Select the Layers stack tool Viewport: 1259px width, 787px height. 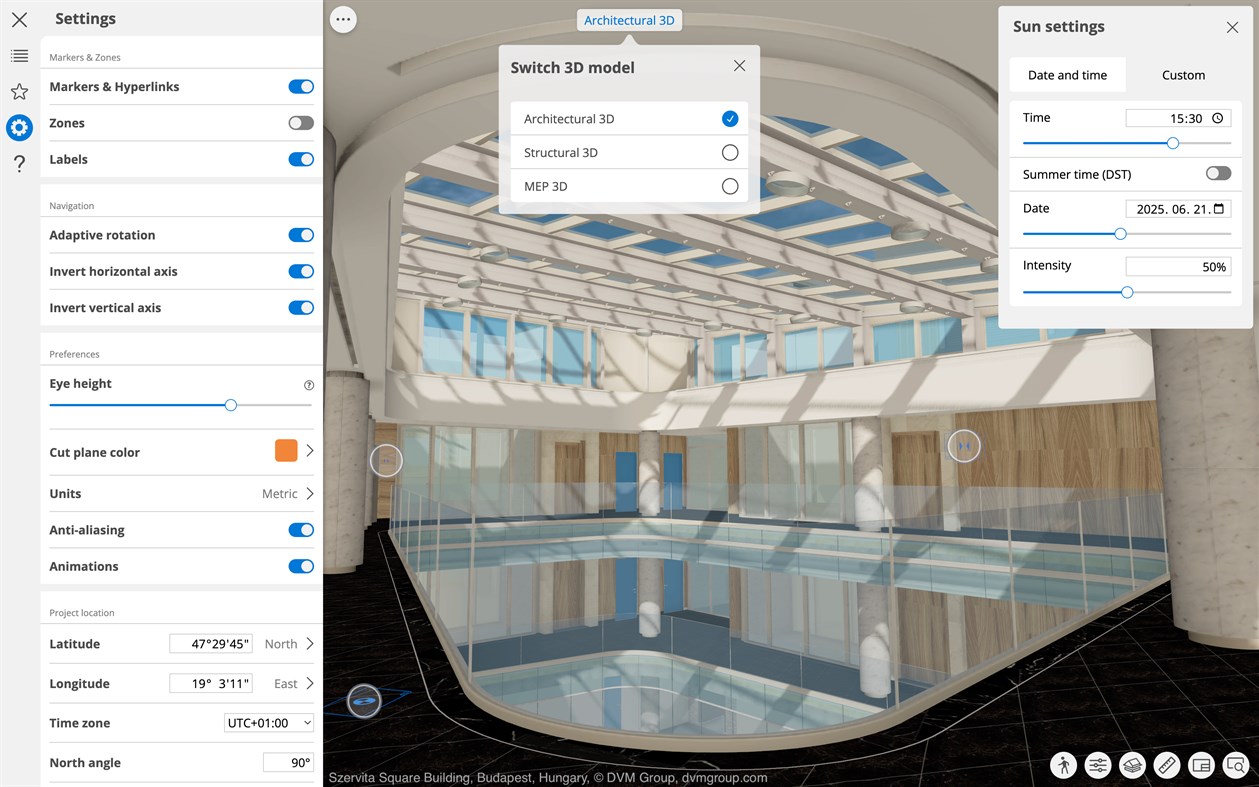(1132, 765)
